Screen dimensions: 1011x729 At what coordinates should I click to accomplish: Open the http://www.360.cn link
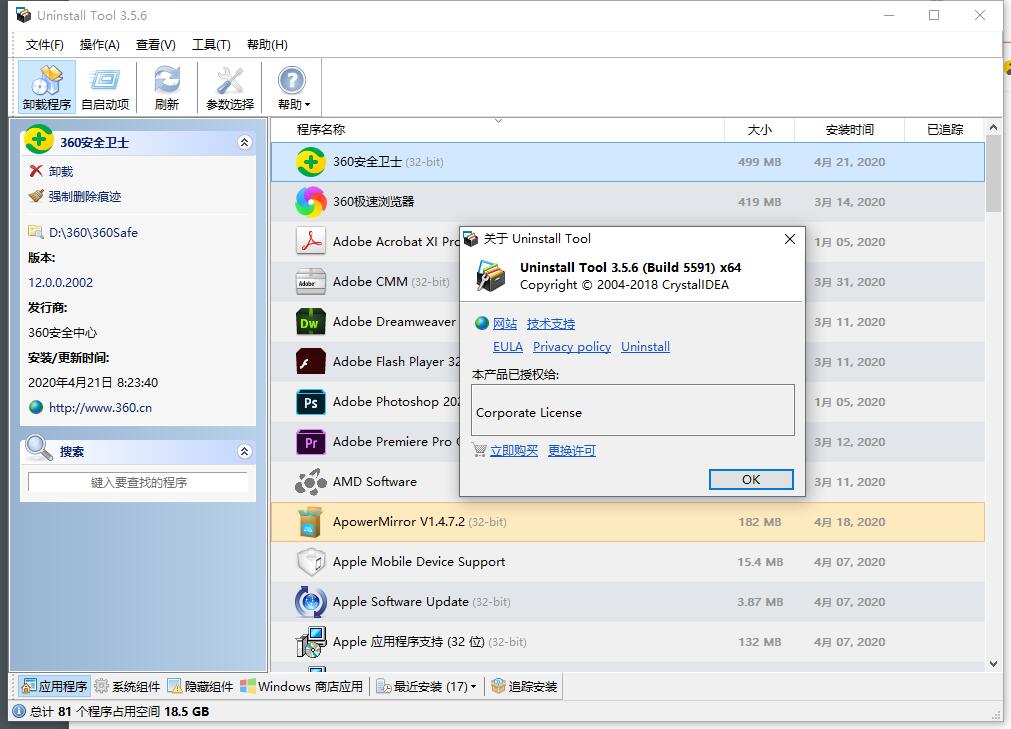coord(101,407)
